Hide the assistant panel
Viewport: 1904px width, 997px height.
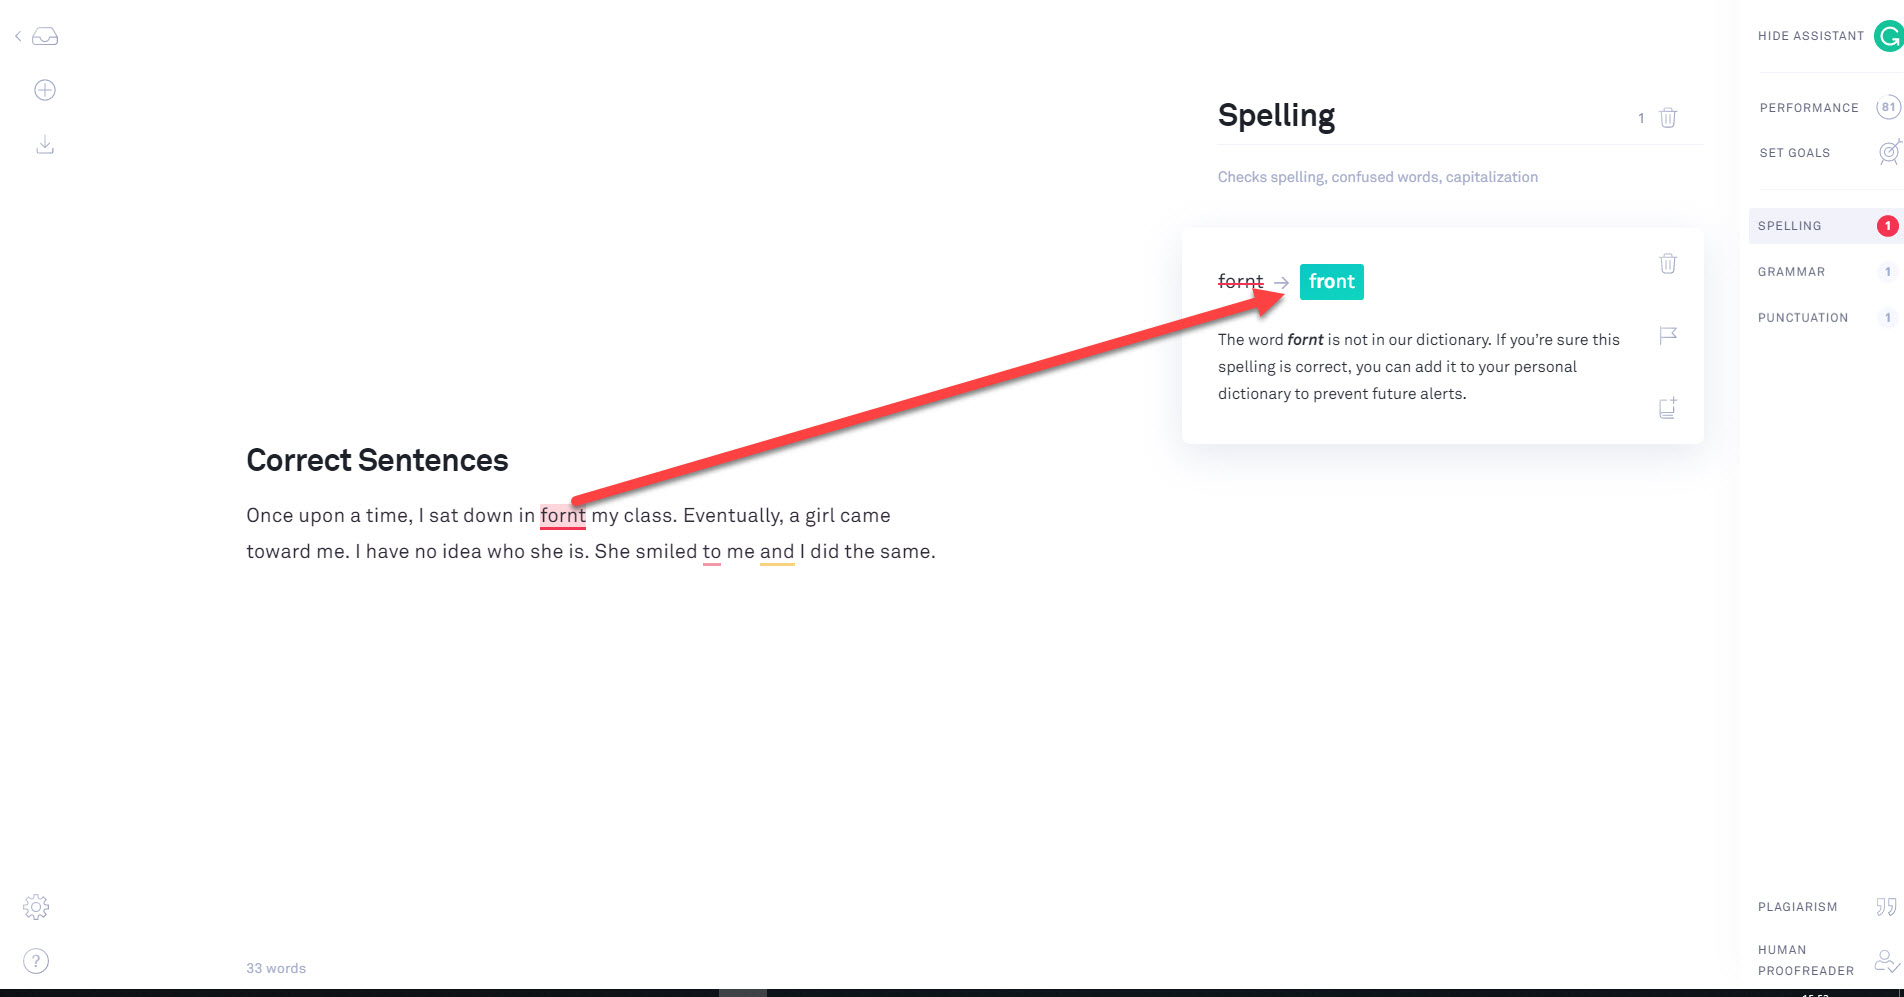tap(1811, 36)
